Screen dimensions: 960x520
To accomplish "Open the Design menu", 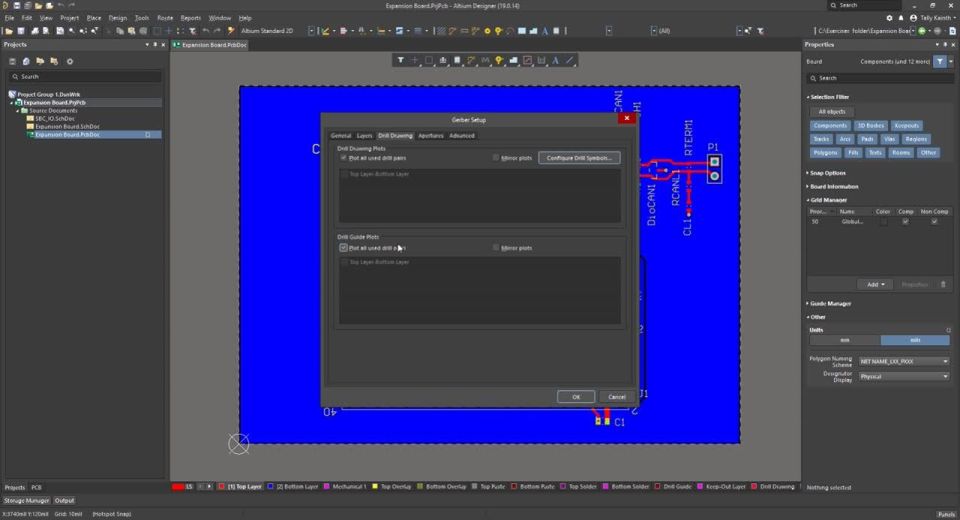I will (118, 18).
